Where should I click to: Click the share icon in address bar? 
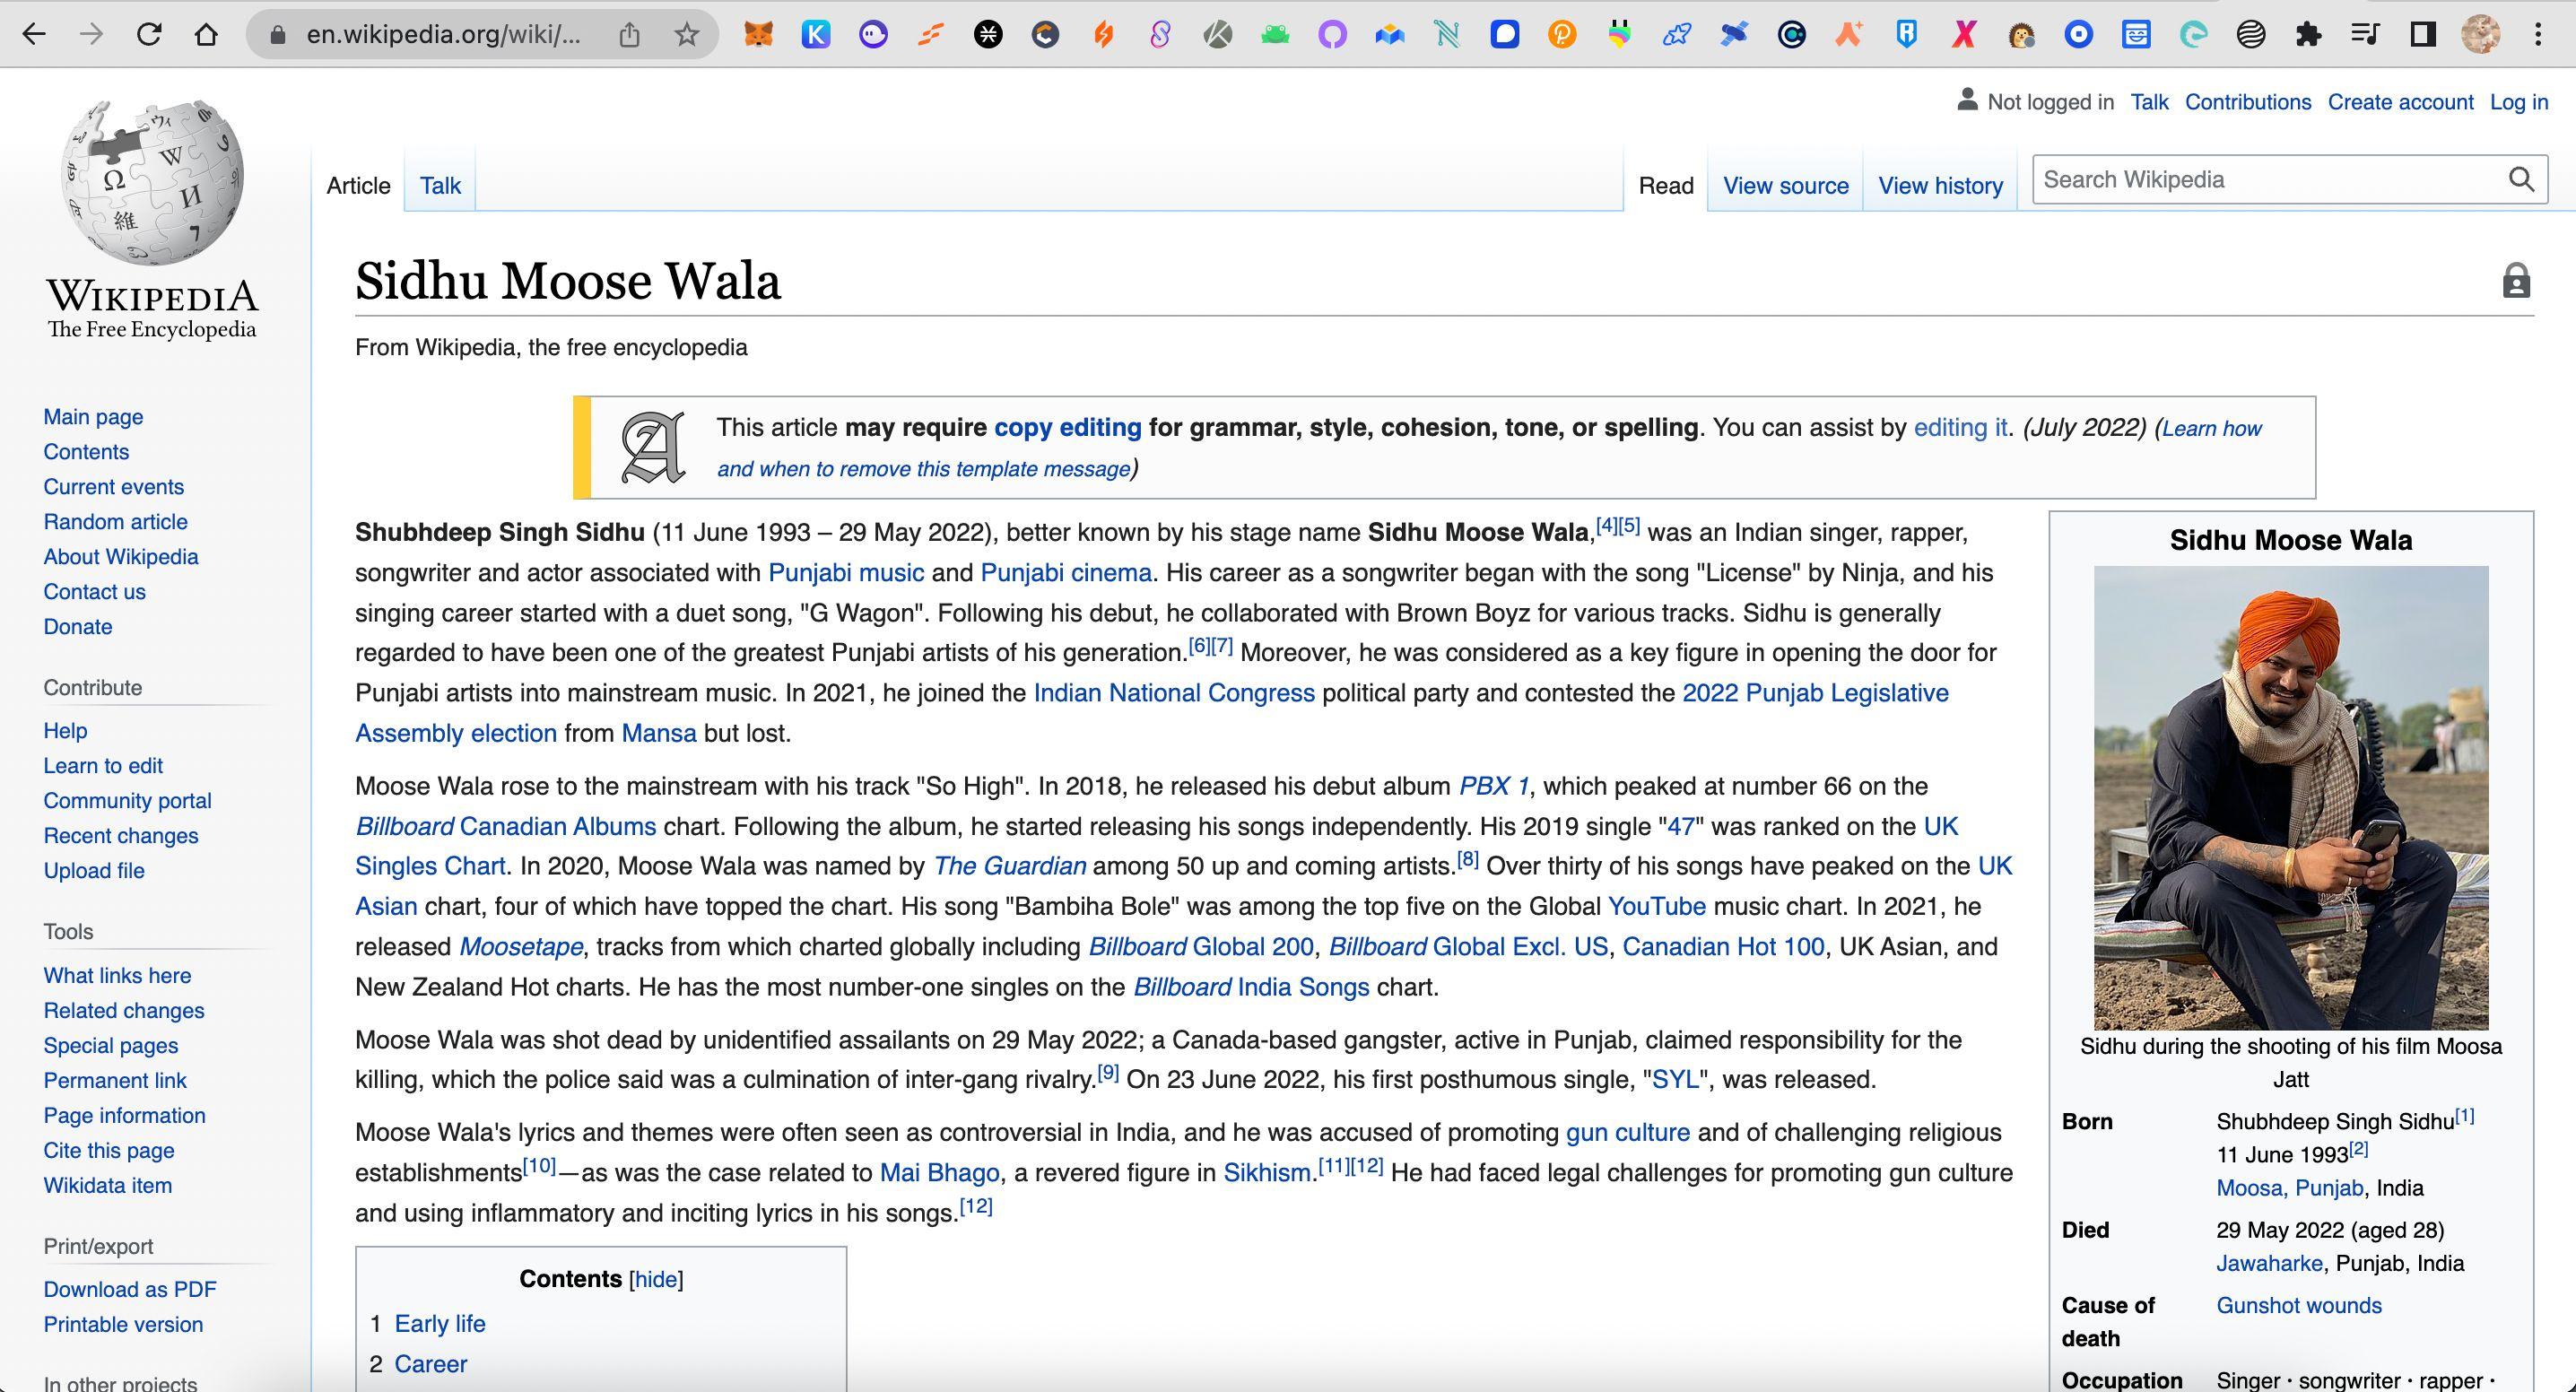[x=629, y=35]
